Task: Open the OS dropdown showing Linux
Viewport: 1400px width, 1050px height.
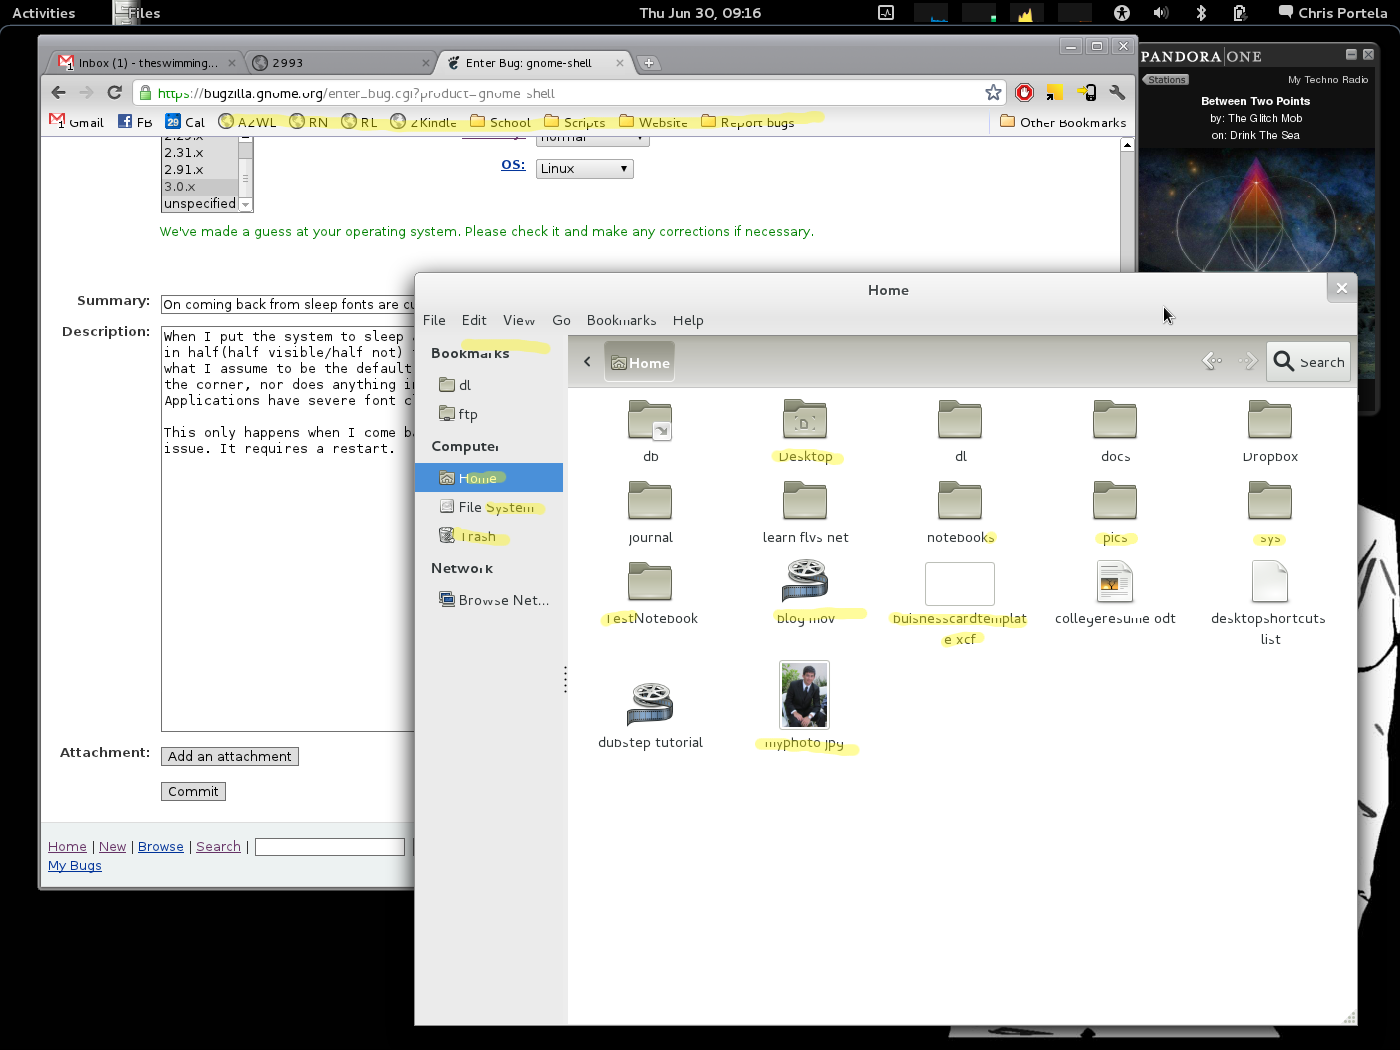Action: [x=584, y=169]
